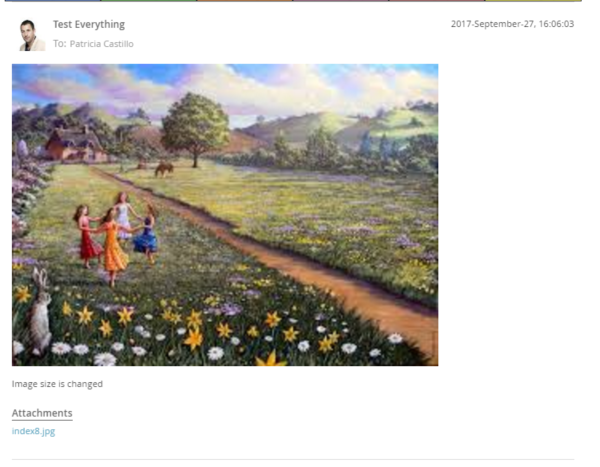This screenshot has width=600, height=467.
Task: Open the index8.jpg attachment link
Action: (x=33, y=431)
